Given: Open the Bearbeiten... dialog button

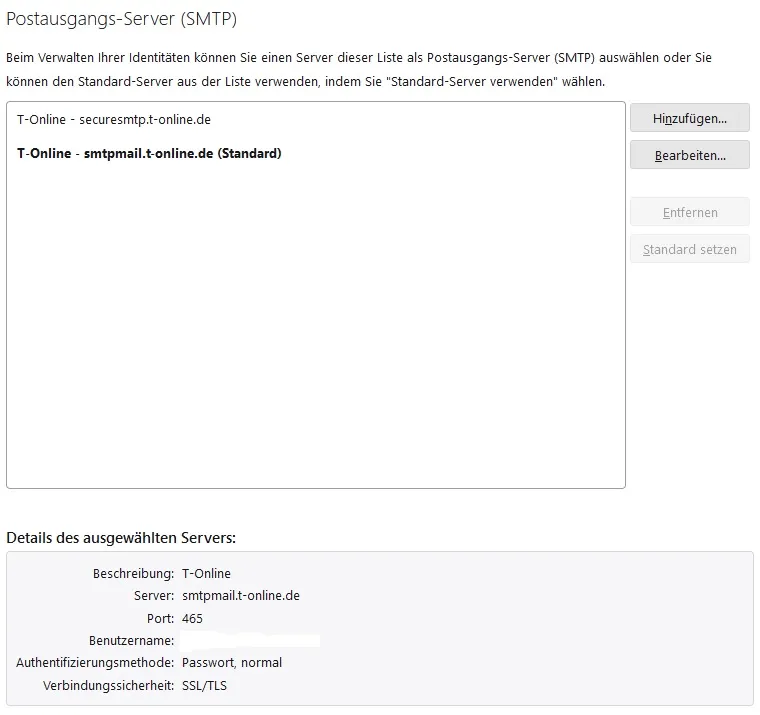Looking at the screenshot, I should coord(689,155).
